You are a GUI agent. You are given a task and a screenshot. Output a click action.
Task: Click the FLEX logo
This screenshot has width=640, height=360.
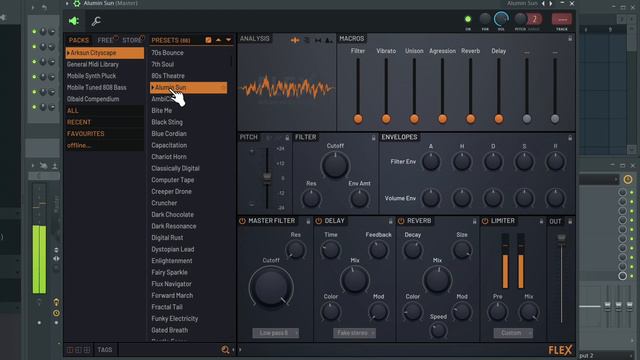pos(560,350)
